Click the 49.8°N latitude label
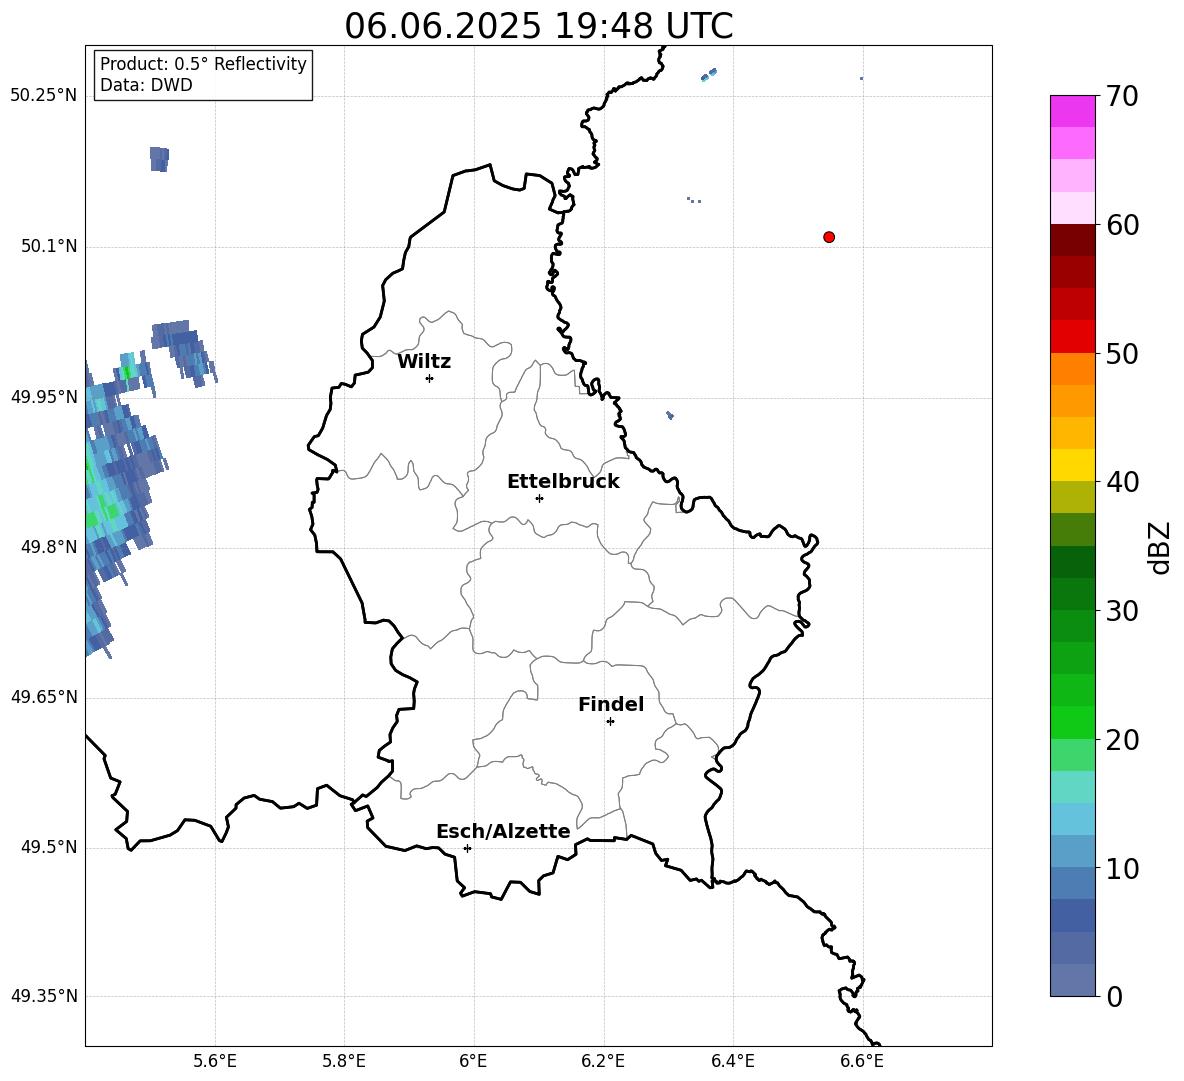1184x1081 pixels. 49,547
